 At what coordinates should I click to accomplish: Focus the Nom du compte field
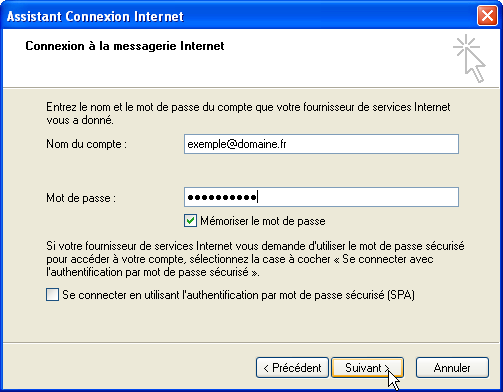(321, 144)
